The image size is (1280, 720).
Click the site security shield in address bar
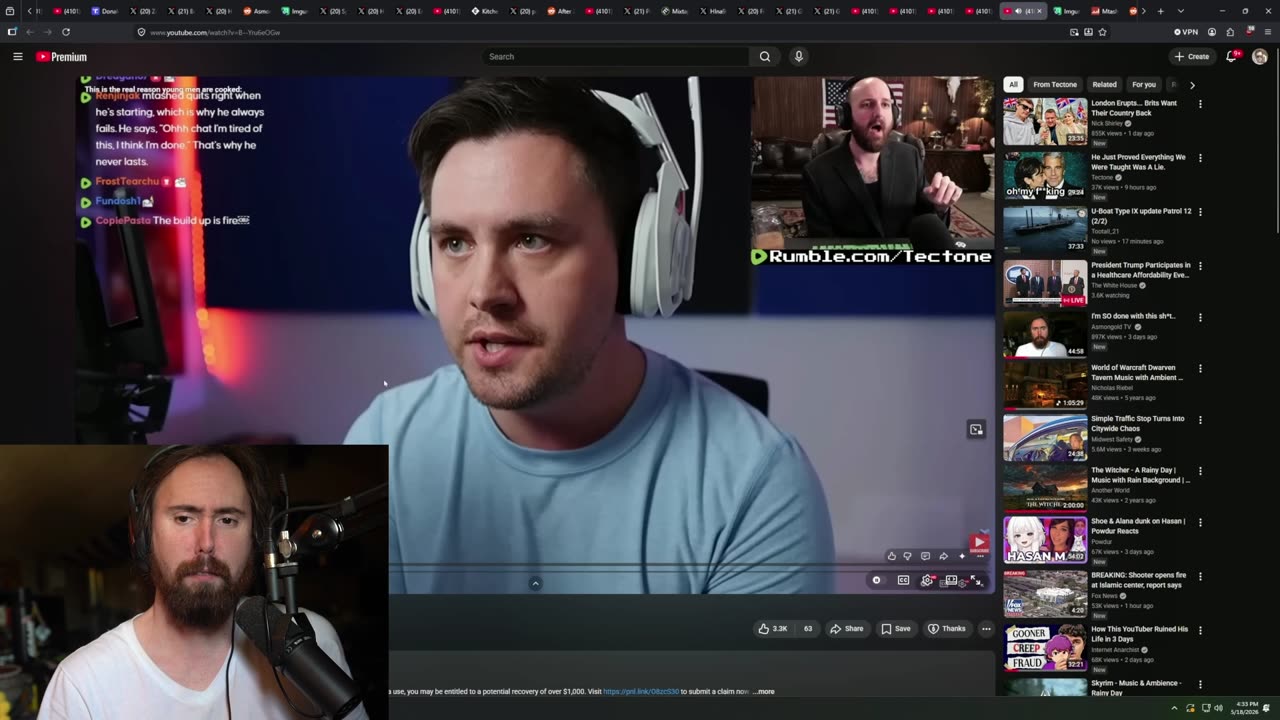[x=141, y=32]
